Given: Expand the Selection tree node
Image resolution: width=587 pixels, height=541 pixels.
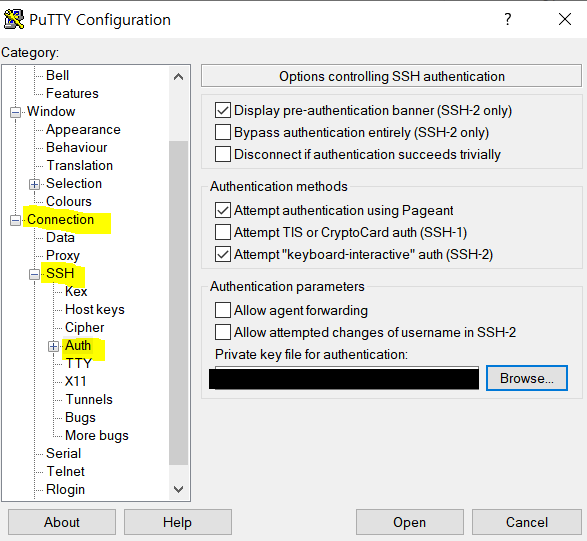Looking at the screenshot, I should (34, 184).
